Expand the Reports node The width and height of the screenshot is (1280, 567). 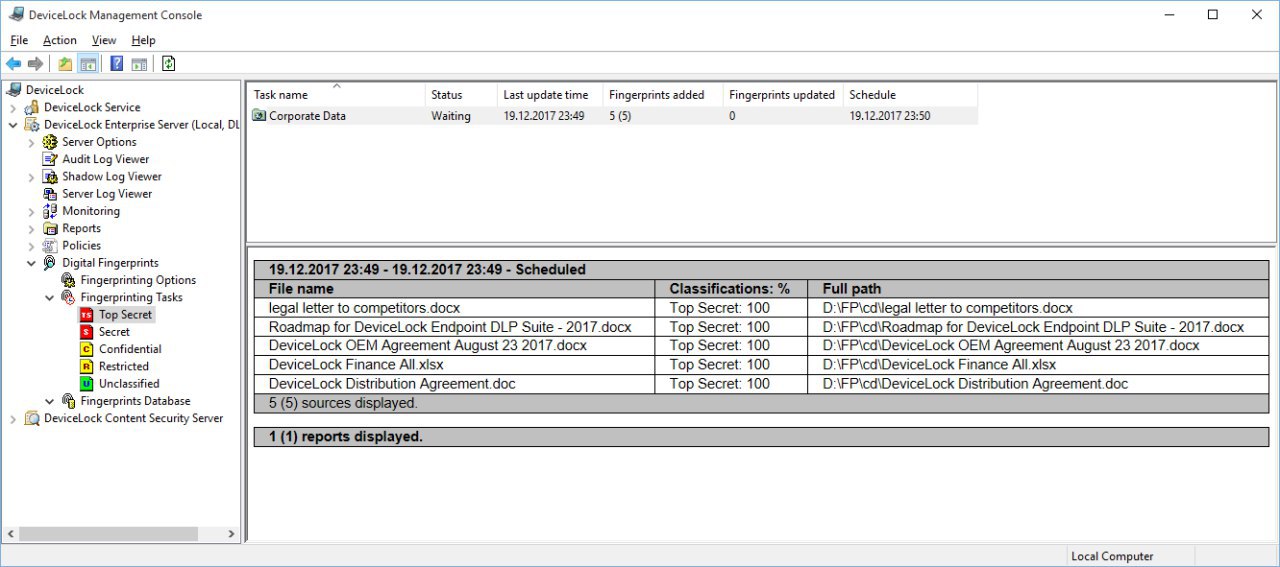(31, 229)
